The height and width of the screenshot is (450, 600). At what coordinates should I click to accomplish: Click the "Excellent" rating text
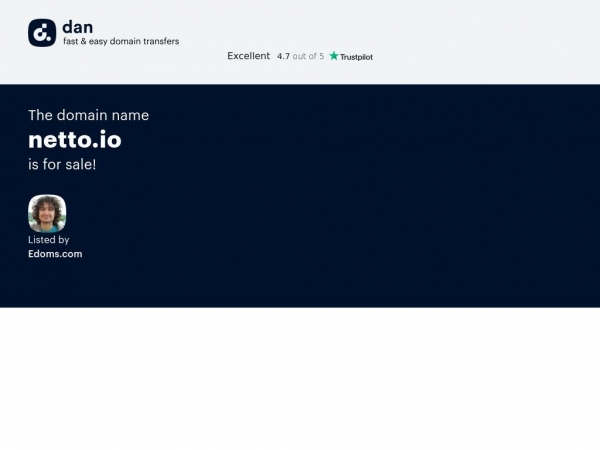[249, 56]
